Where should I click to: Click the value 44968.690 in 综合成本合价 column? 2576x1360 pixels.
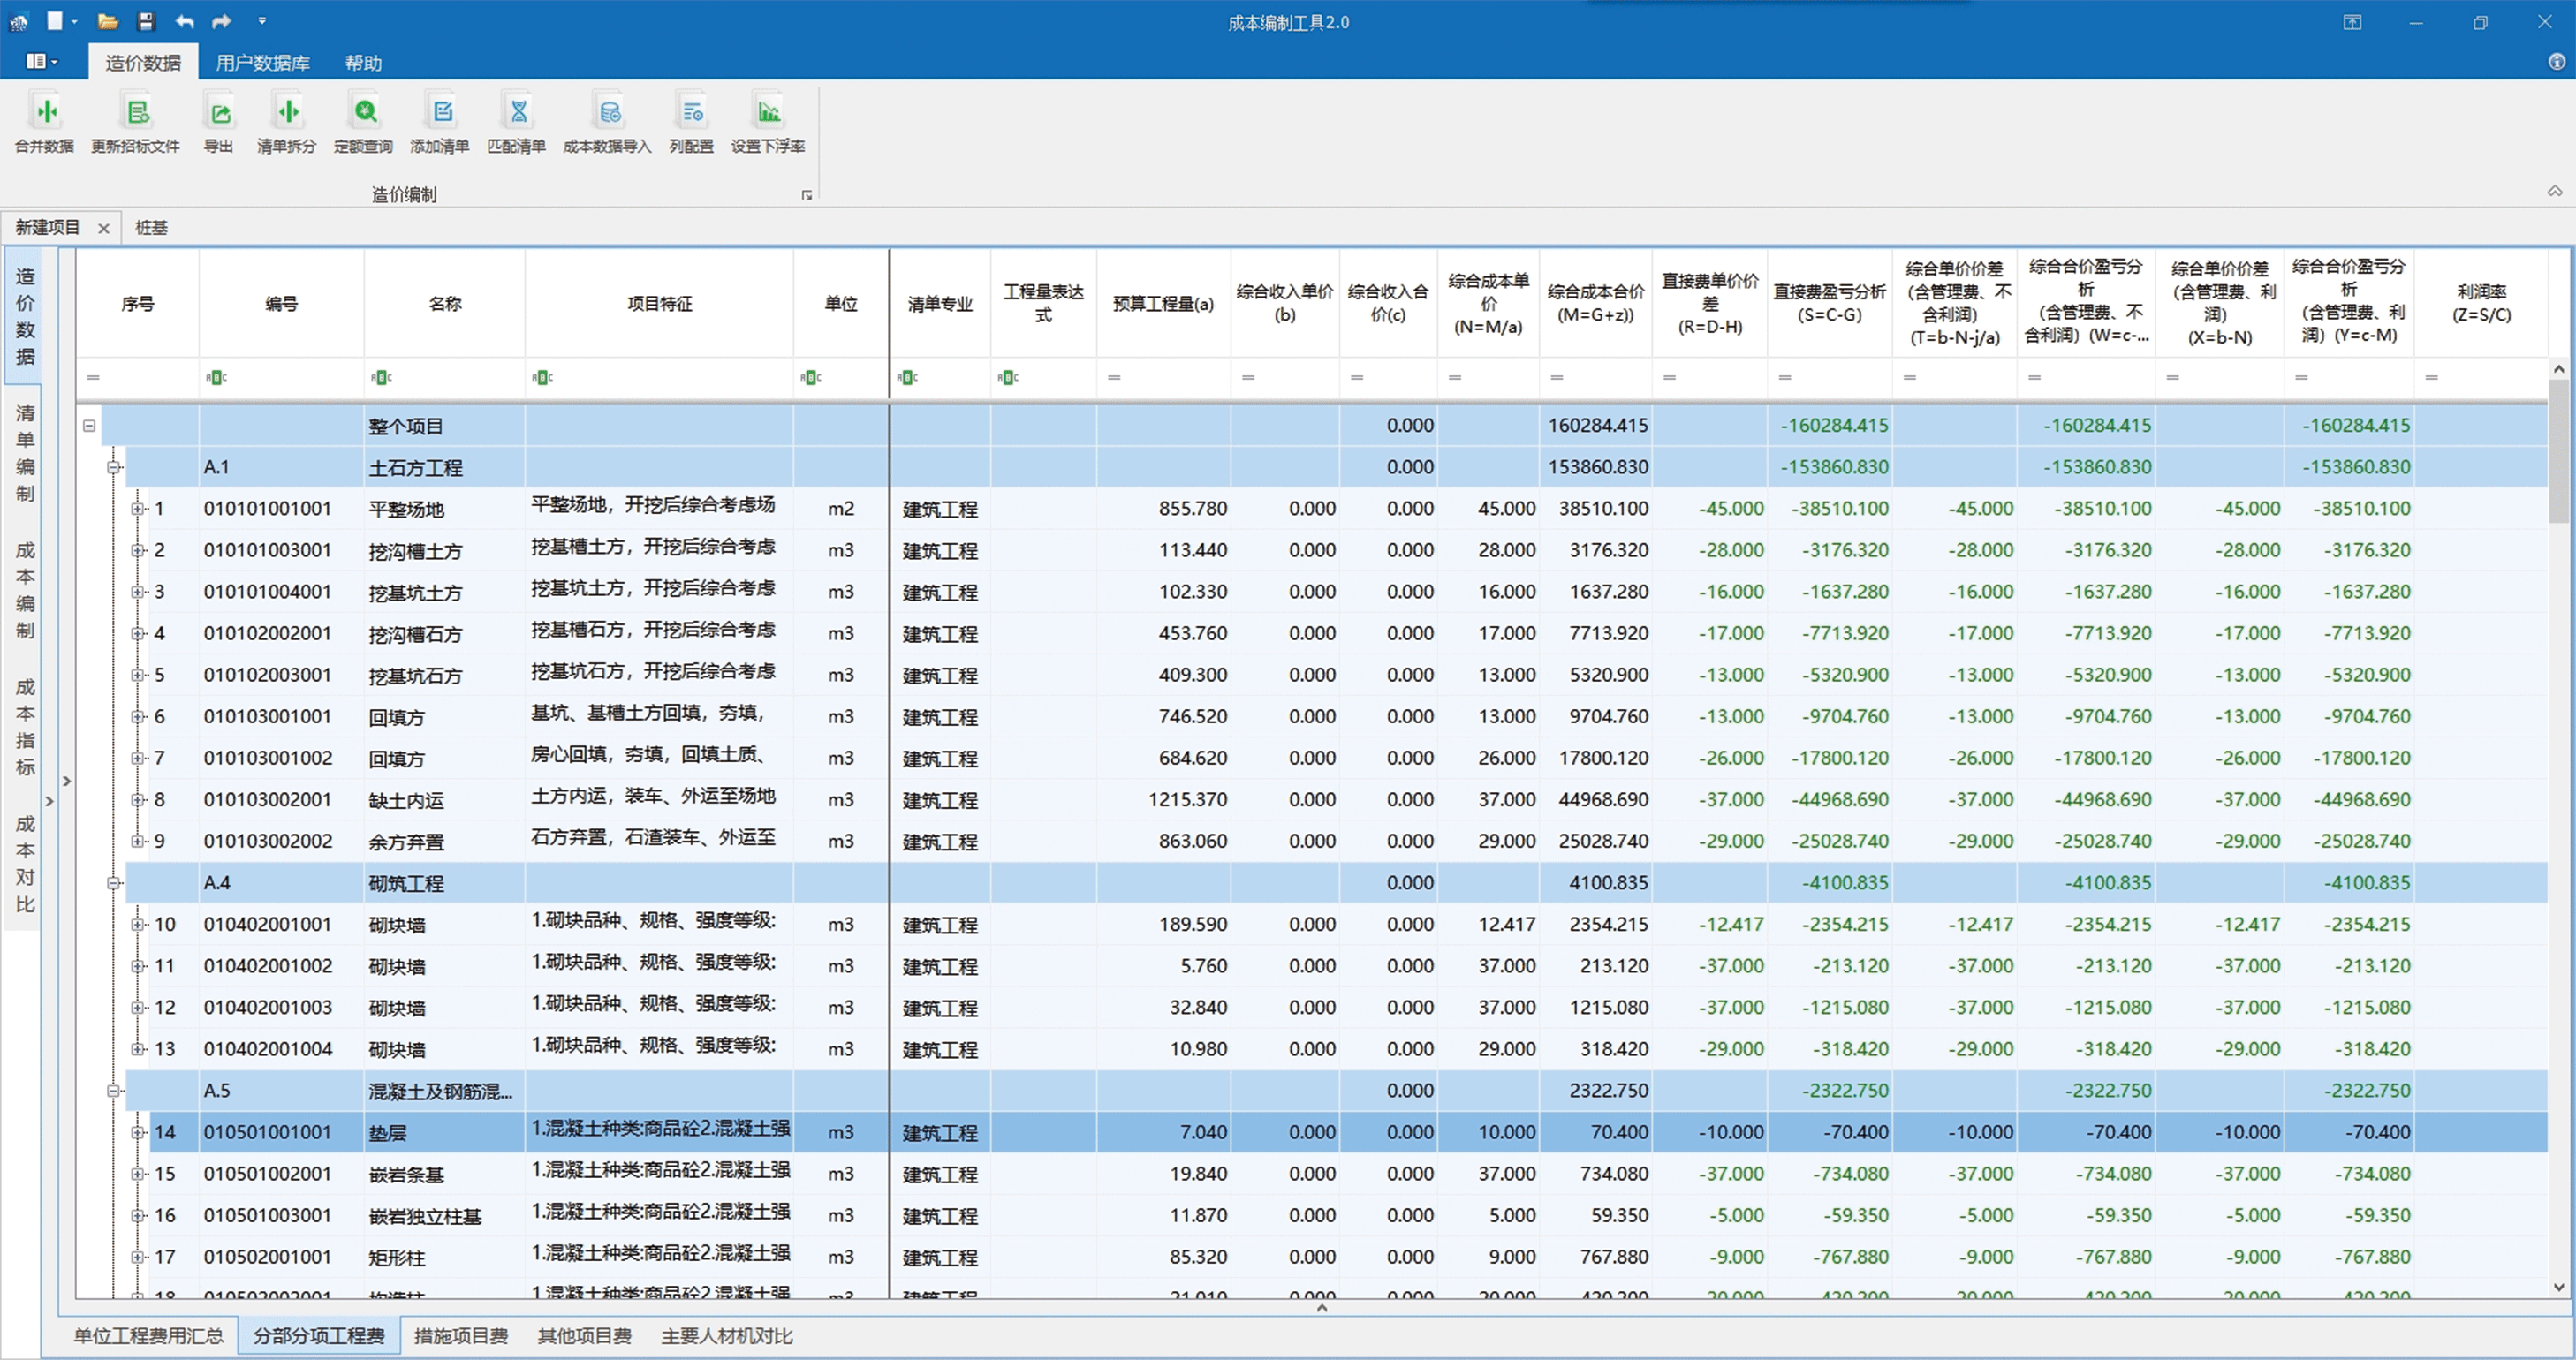pos(1603,800)
